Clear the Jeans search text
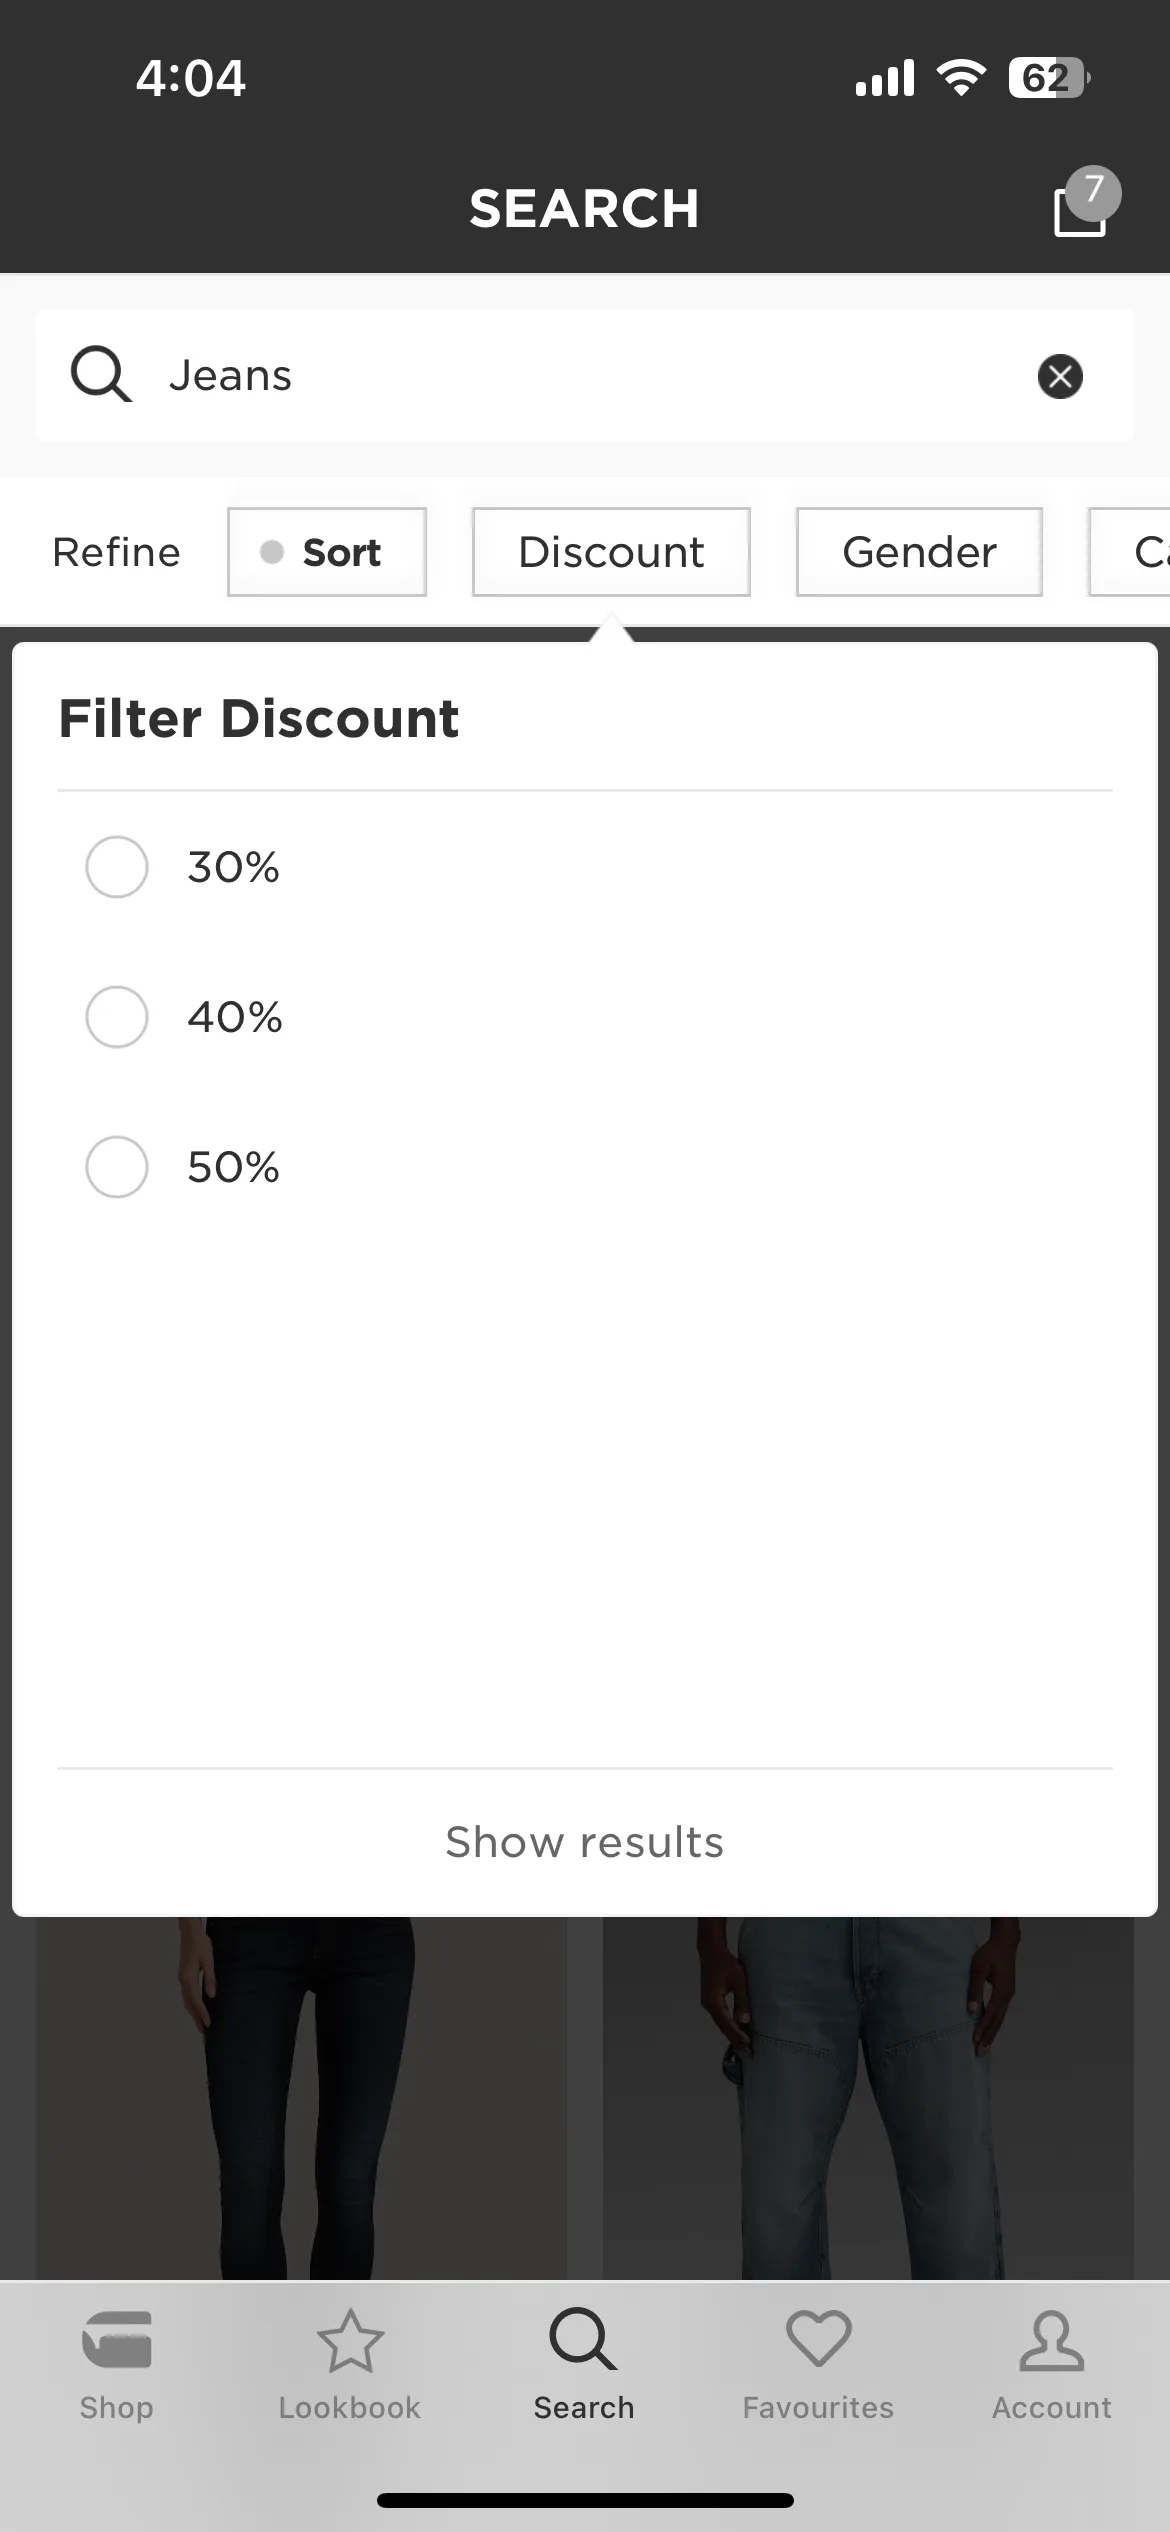The width and height of the screenshot is (1170, 2532). coord(1060,376)
